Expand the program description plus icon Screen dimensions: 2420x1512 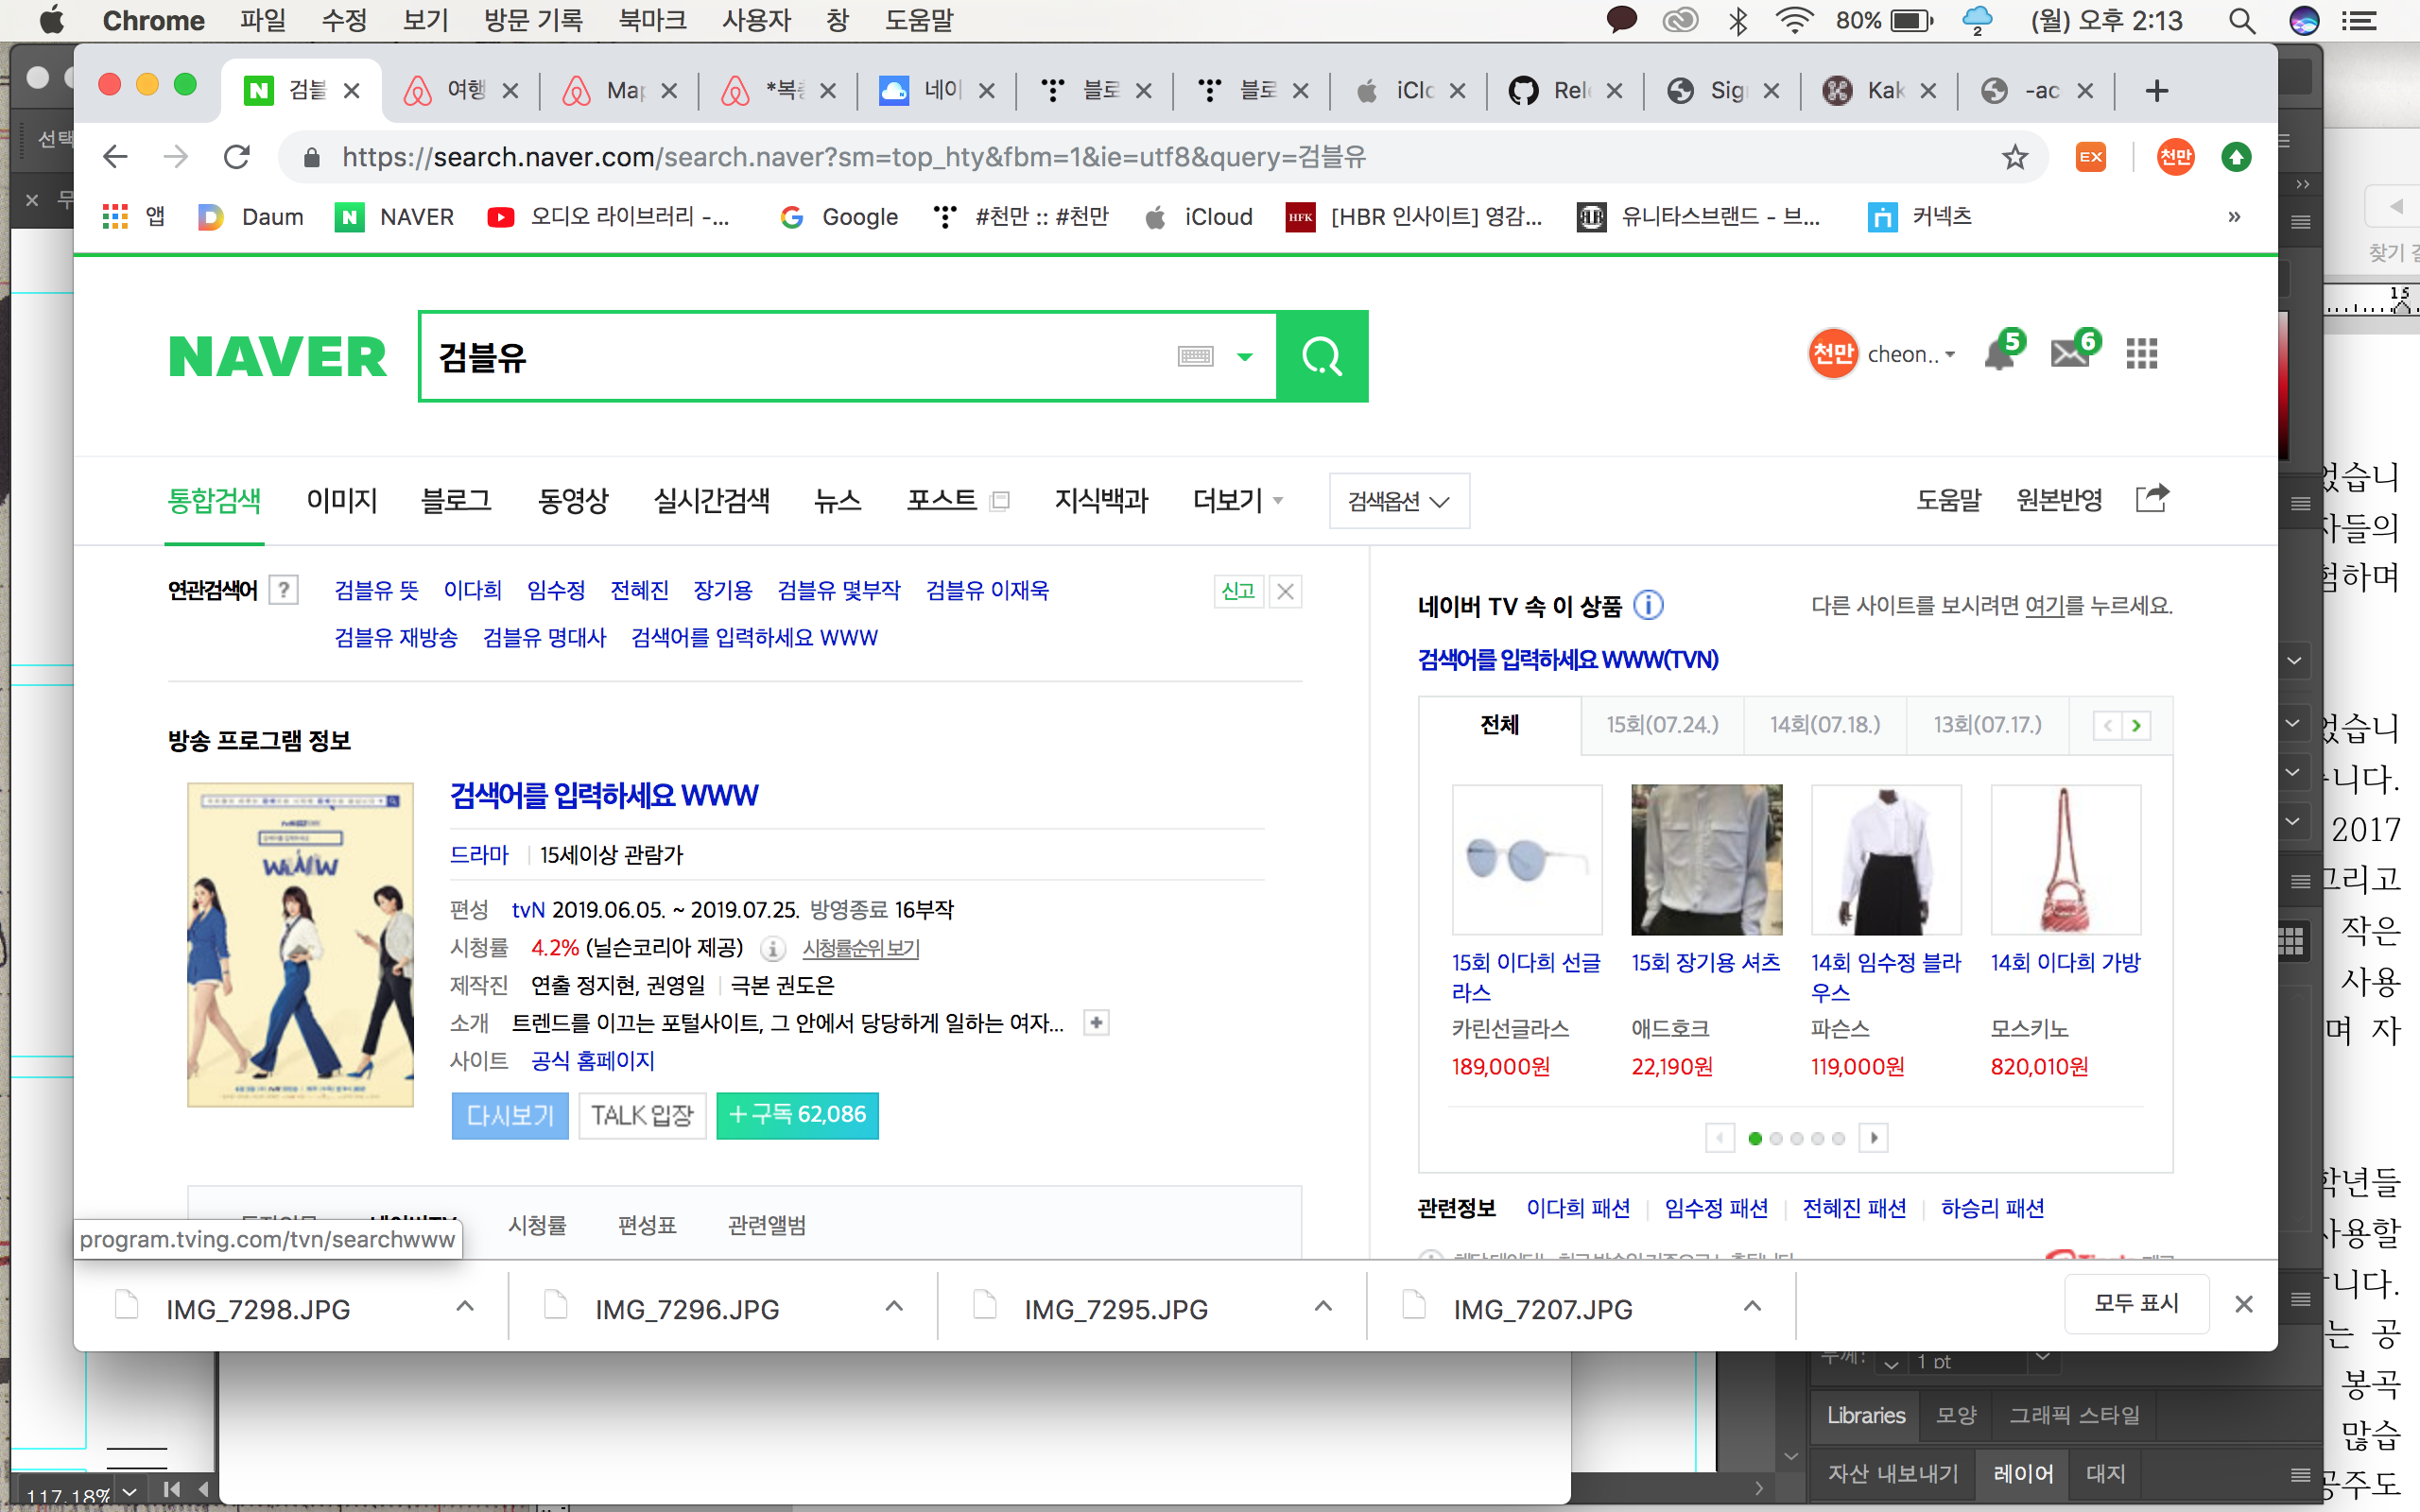[1096, 1022]
